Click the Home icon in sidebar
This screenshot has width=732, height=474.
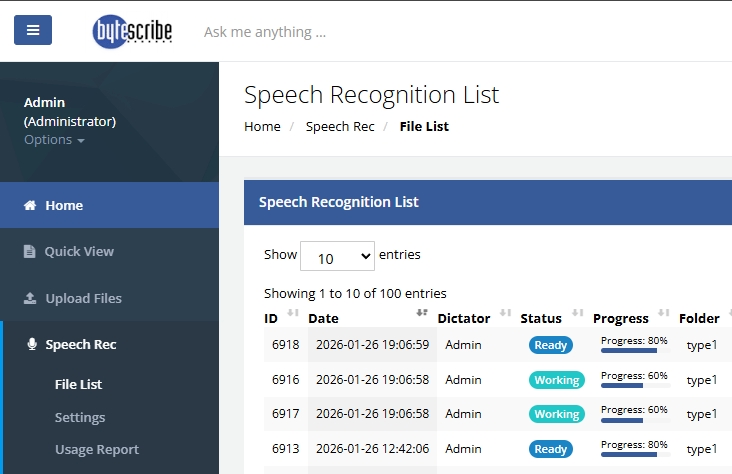30,206
